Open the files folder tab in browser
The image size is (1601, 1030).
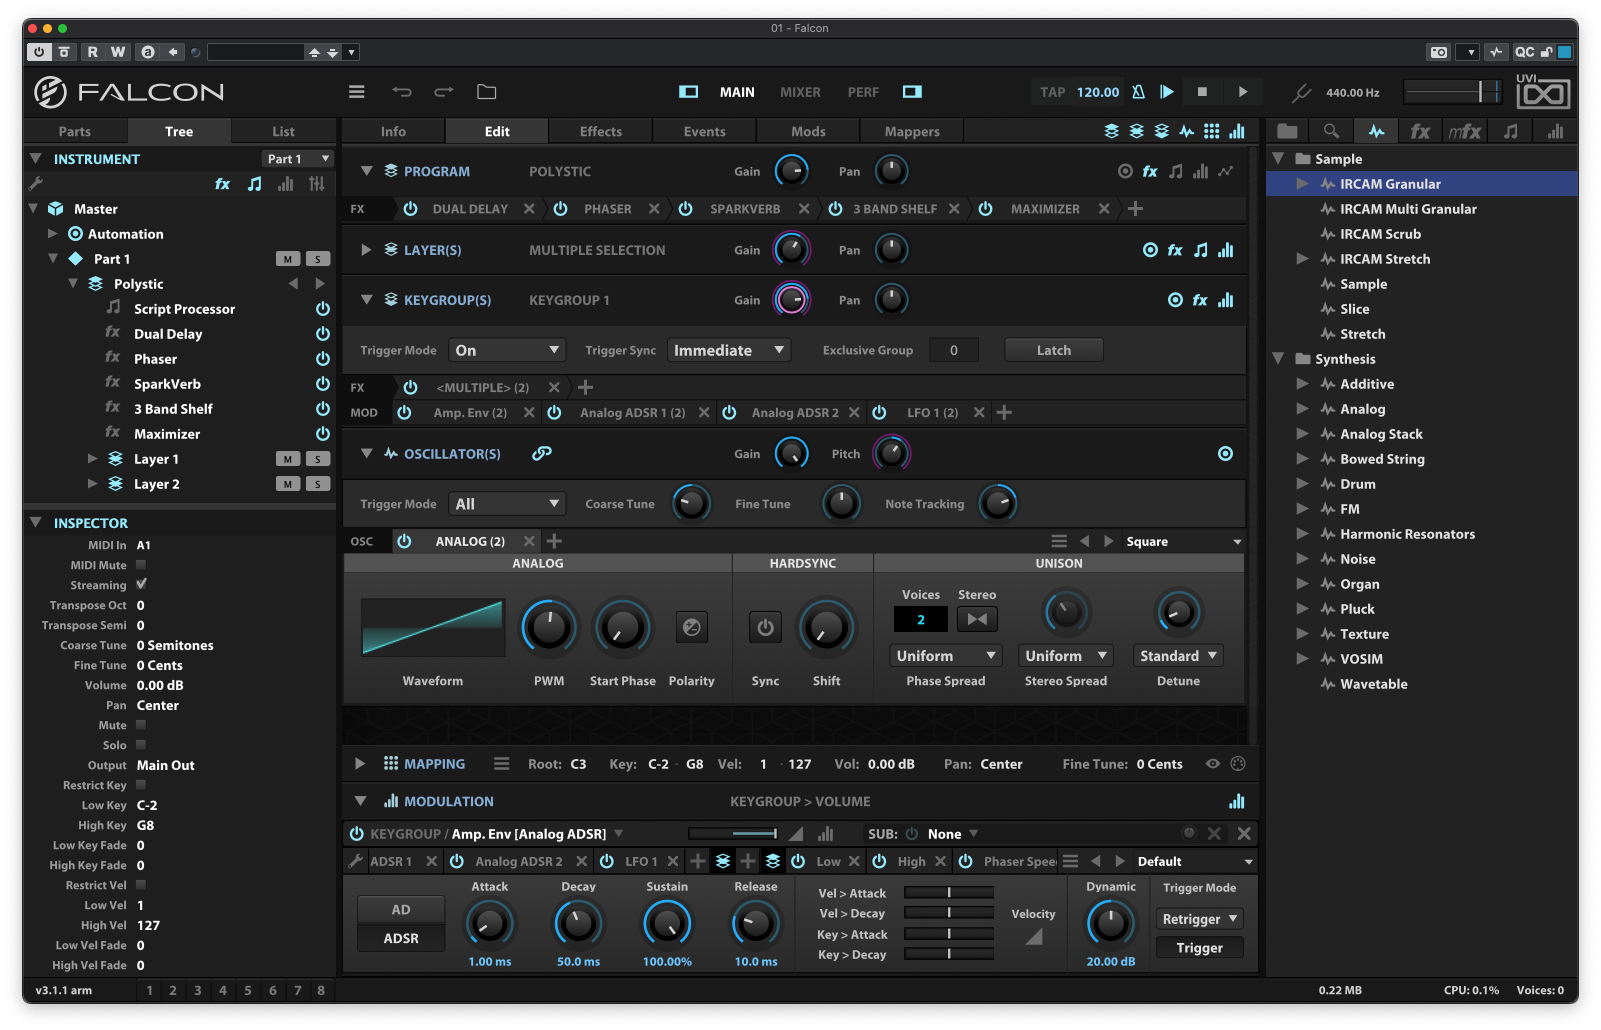(1287, 131)
